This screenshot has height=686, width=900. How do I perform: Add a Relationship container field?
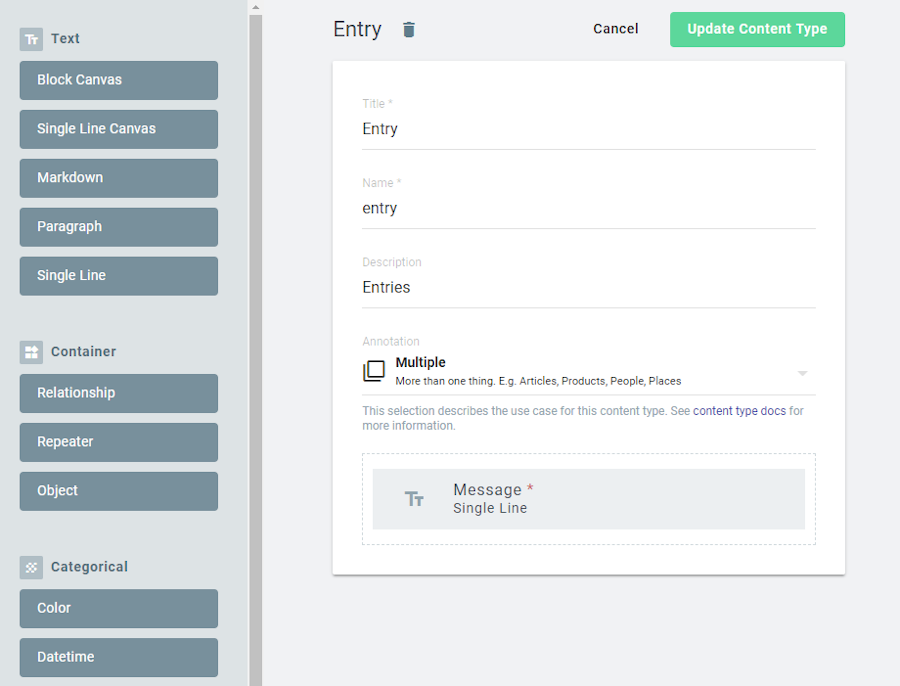pyautogui.click(x=119, y=393)
